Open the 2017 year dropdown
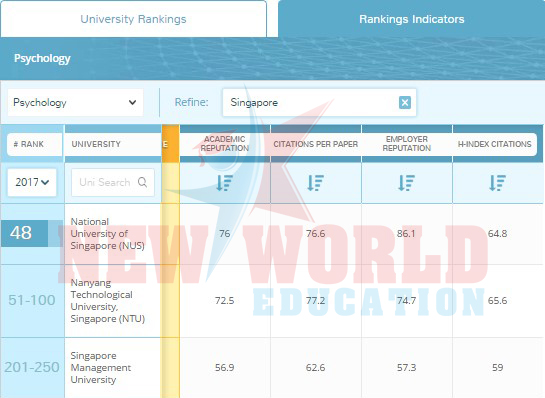 point(32,182)
